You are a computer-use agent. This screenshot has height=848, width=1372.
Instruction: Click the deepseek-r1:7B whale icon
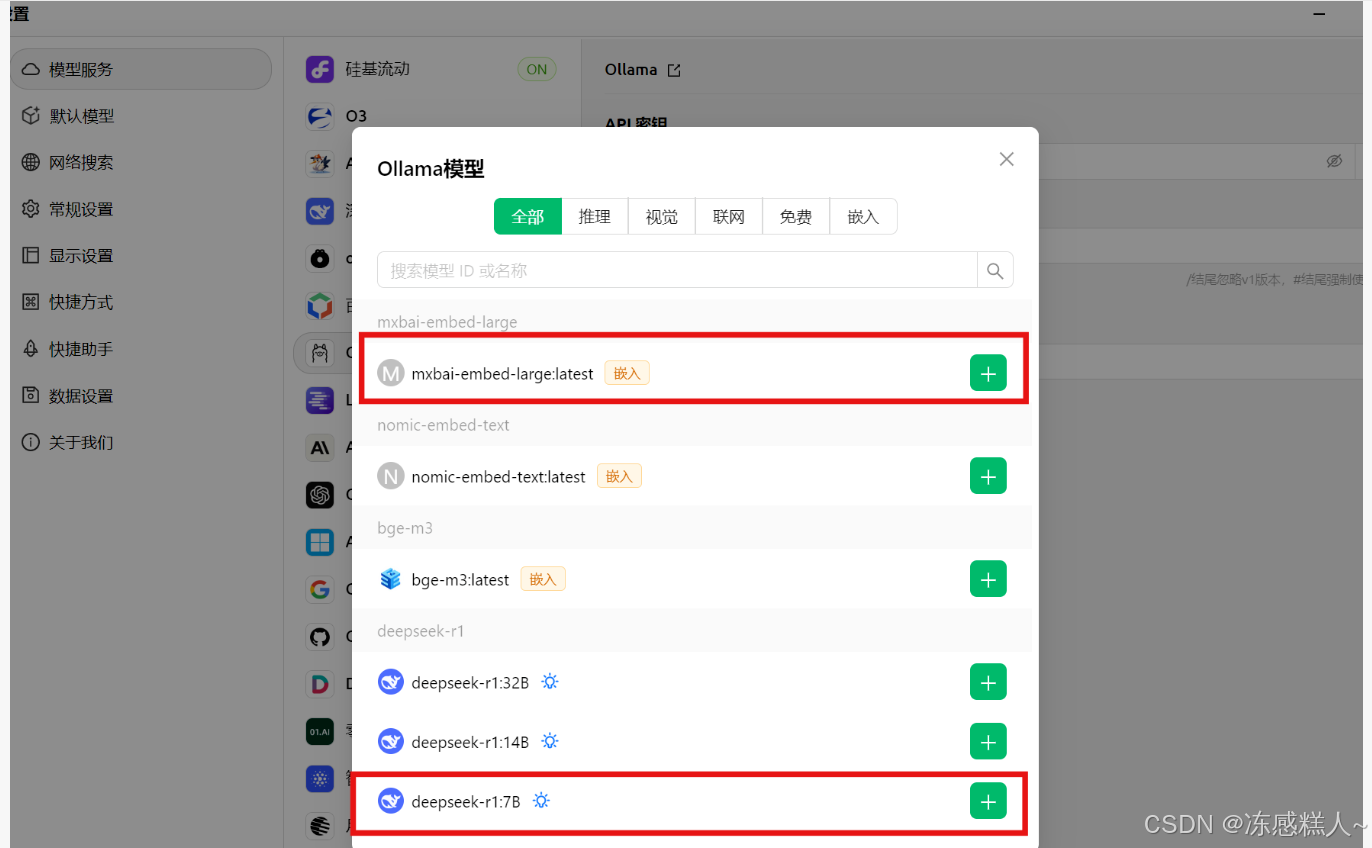click(x=390, y=801)
